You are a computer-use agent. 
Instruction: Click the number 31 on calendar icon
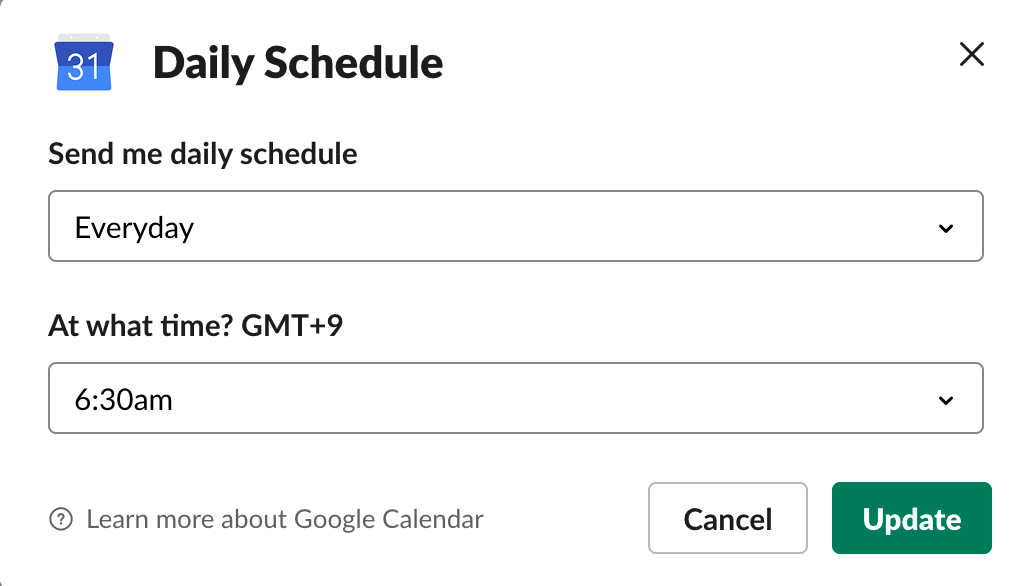coord(83,66)
